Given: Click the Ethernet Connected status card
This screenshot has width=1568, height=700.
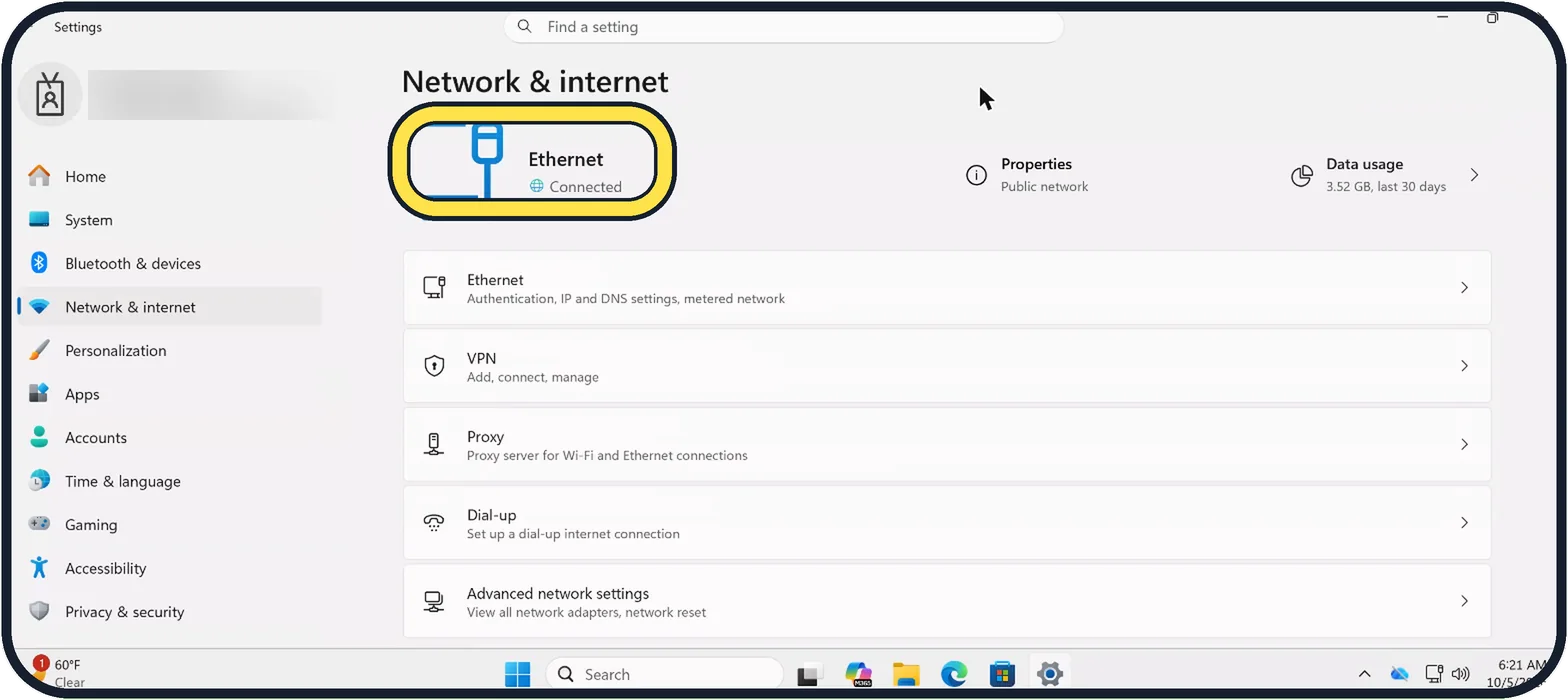Looking at the screenshot, I should (533, 161).
